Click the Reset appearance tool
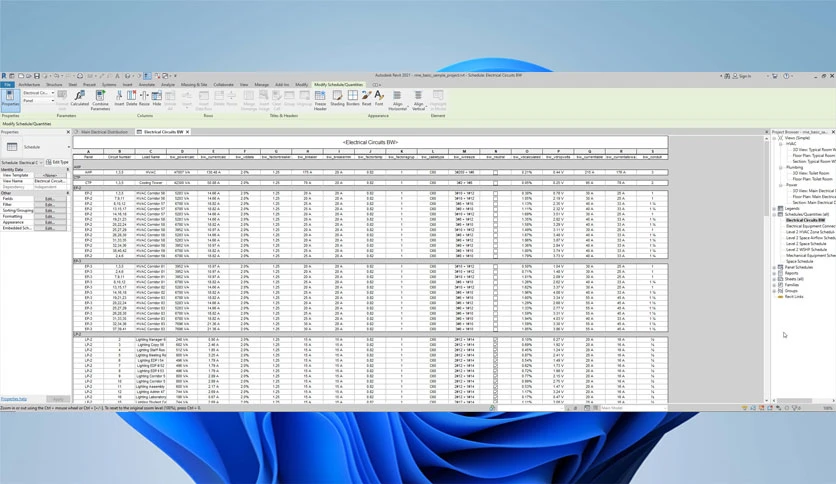The width and height of the screenshot is (836, 484). (366, 99)
